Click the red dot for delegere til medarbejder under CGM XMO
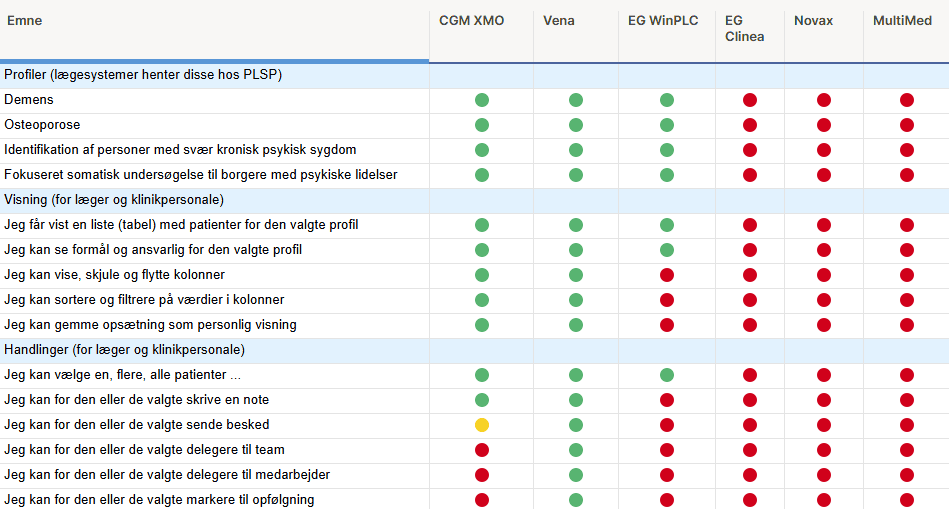This screenshot has height=509, width=949. pyautogui.click(x=482, y=475)
